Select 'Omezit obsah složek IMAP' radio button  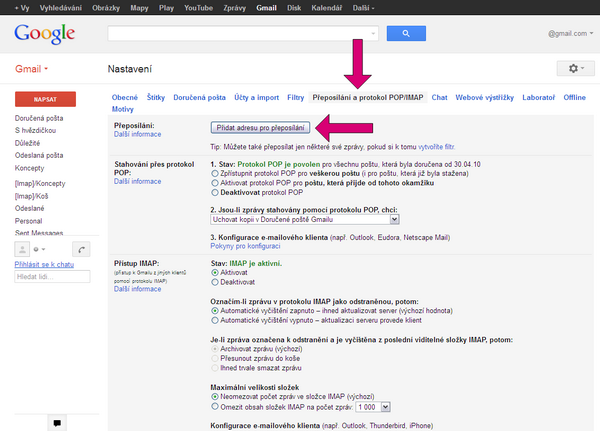coord(215,407)
